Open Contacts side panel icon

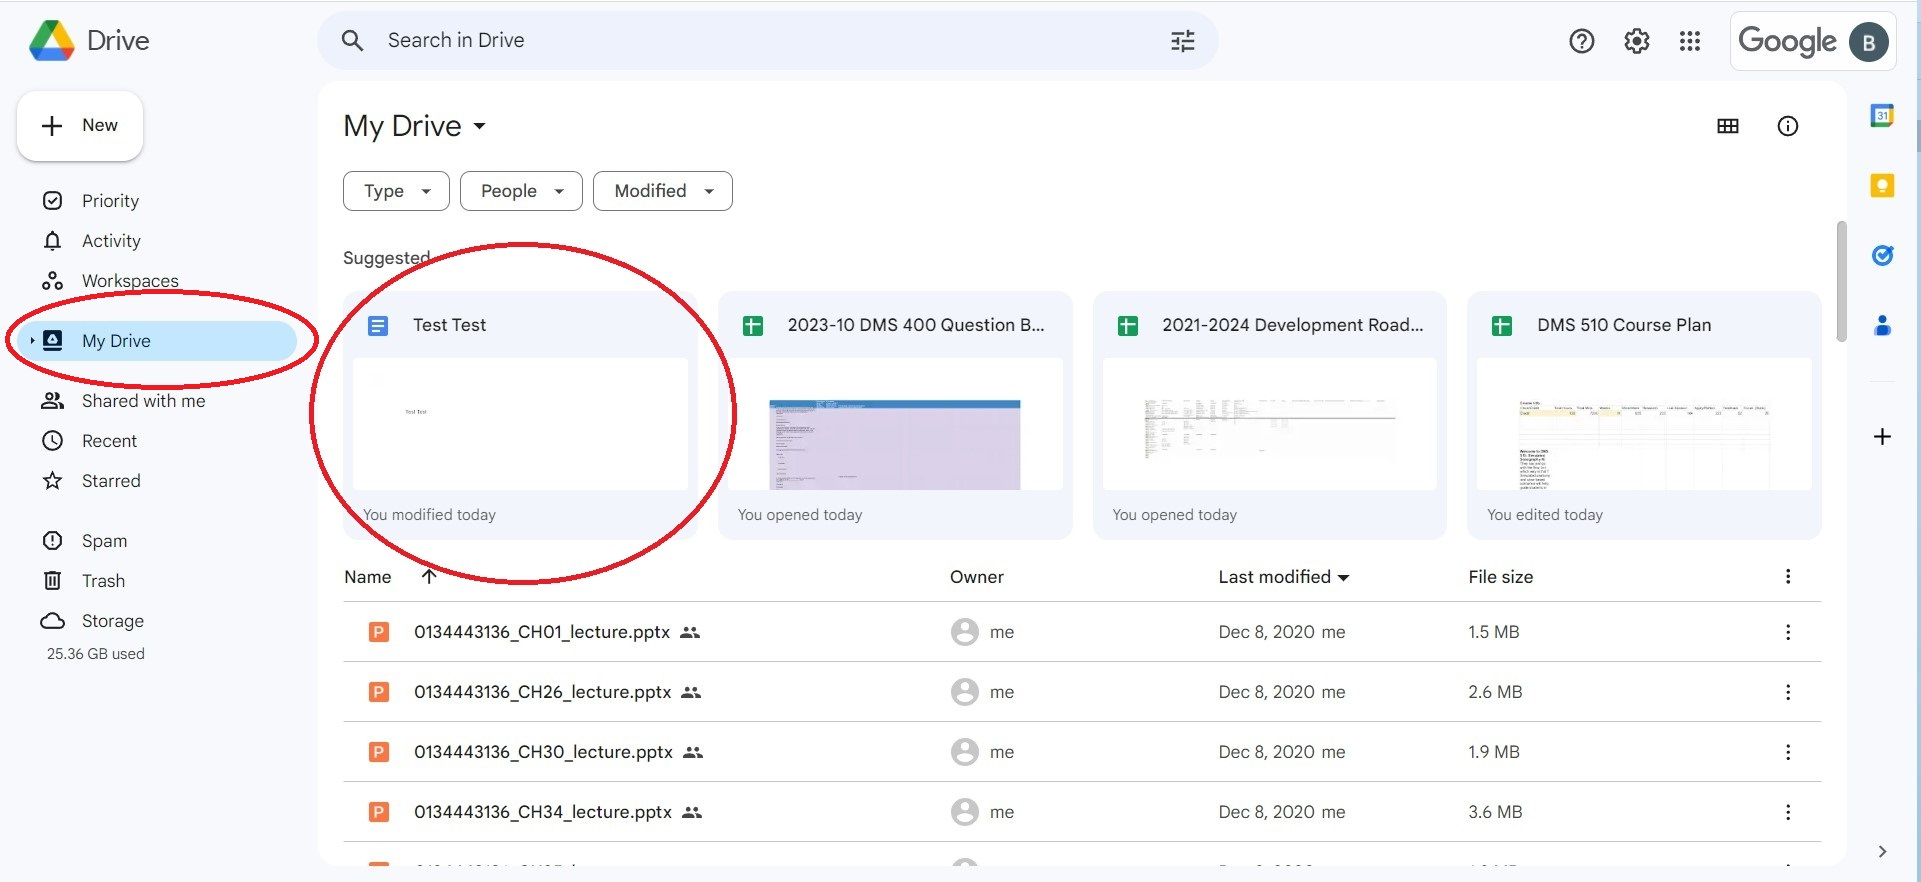tap(1882, 326)
